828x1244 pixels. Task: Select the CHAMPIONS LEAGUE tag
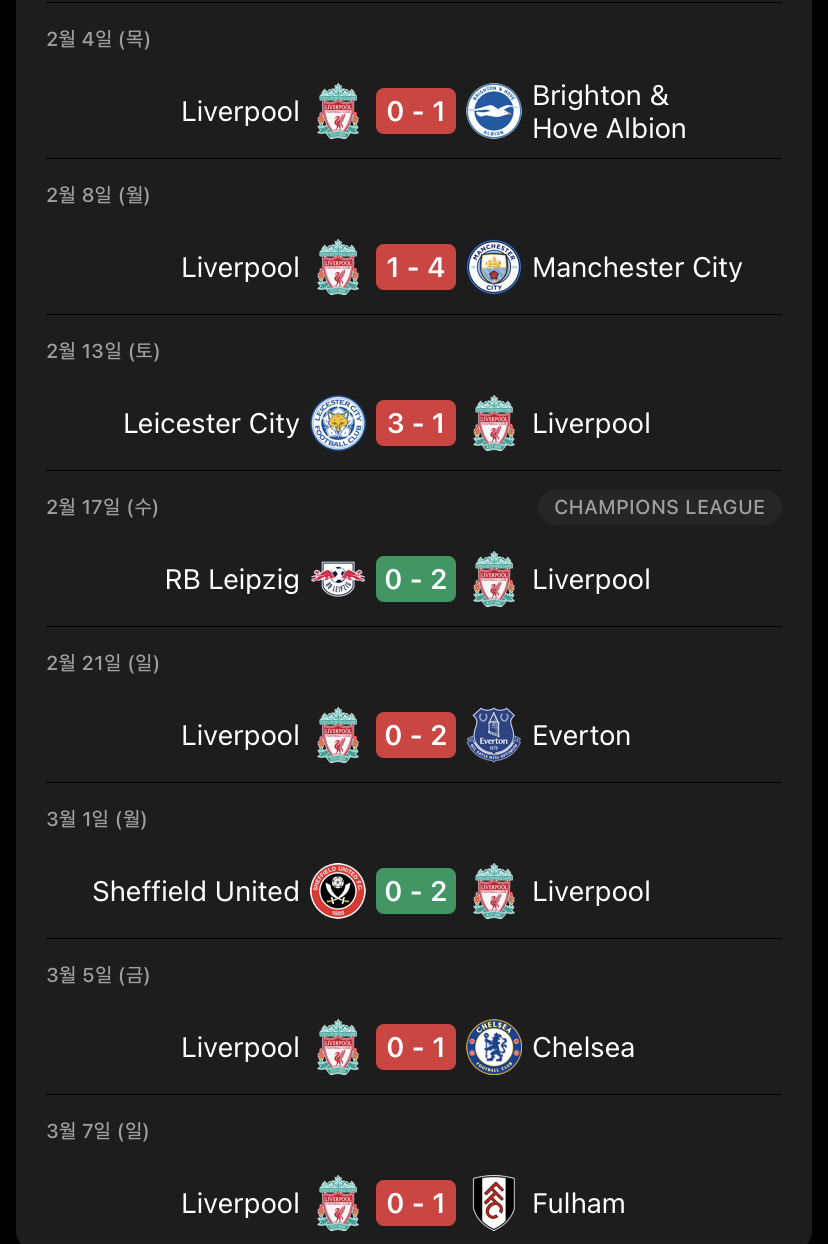tap(660, 507)
